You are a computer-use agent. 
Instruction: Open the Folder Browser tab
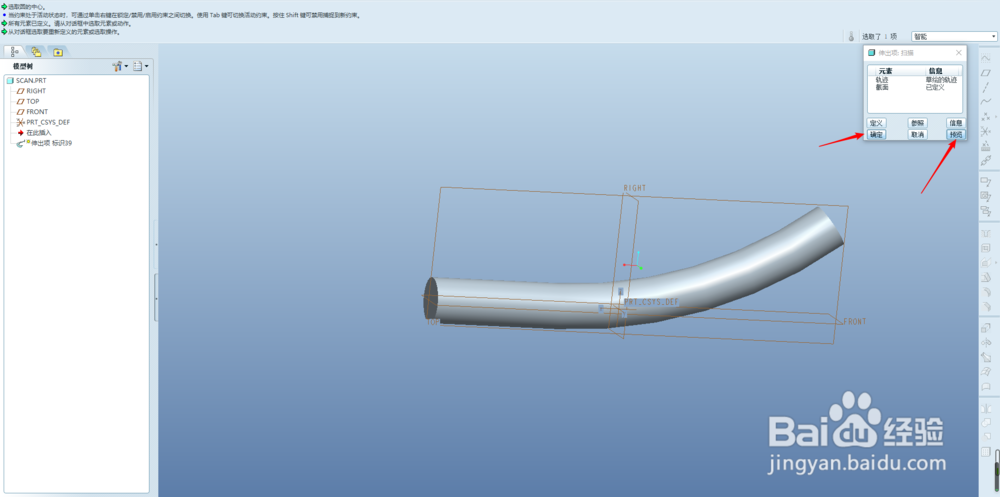[36, 51]
